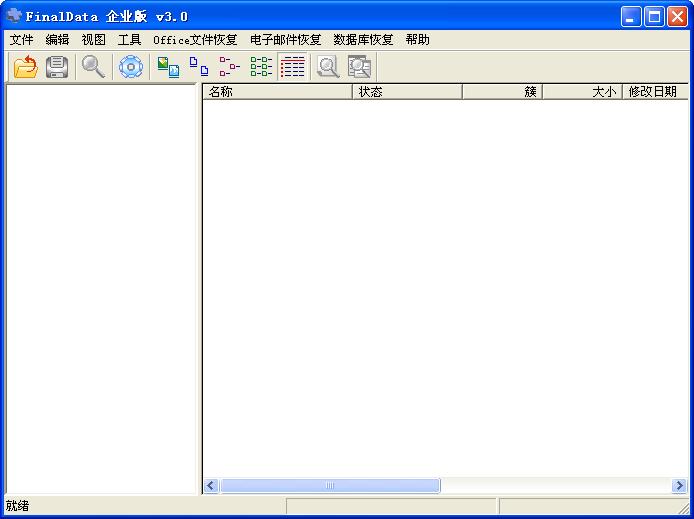694x519 pixels.
Task: Open the 文件 menu
Action: tap(21, 40)
